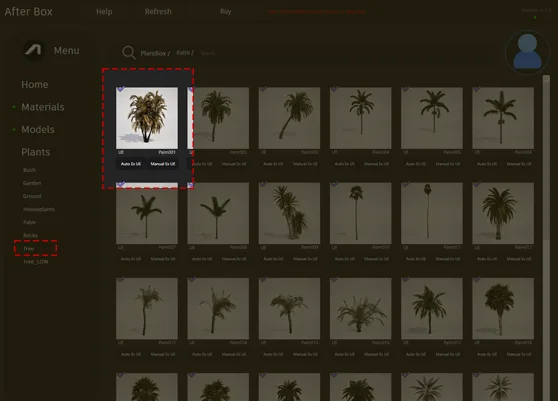Toggle the checkmark on the Palm004 thumbnail
Image resolution: width=558 pixels, height=401 pixels.
(334, 89)
